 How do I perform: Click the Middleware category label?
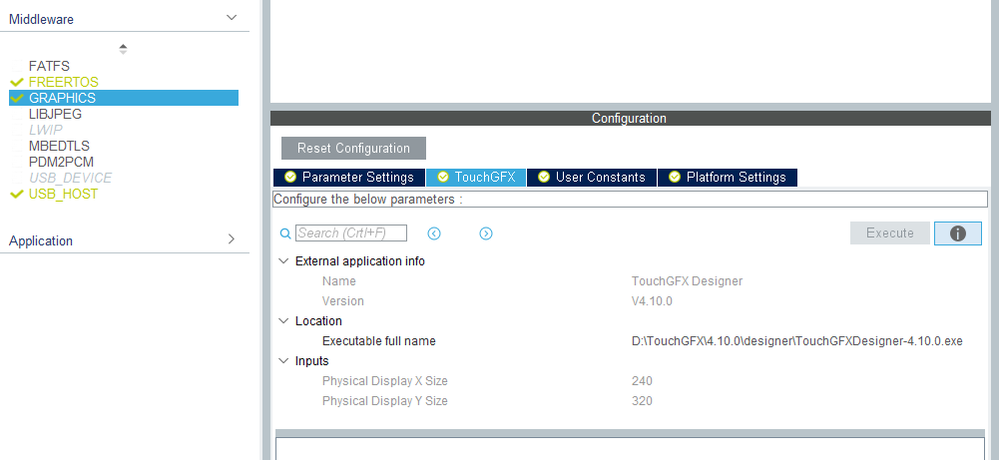41,19
